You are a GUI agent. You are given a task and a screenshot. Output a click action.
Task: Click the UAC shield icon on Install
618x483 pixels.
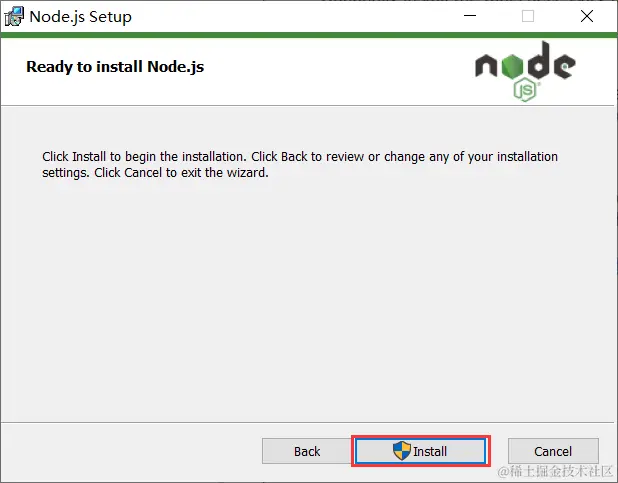click(x=402, y=451)
